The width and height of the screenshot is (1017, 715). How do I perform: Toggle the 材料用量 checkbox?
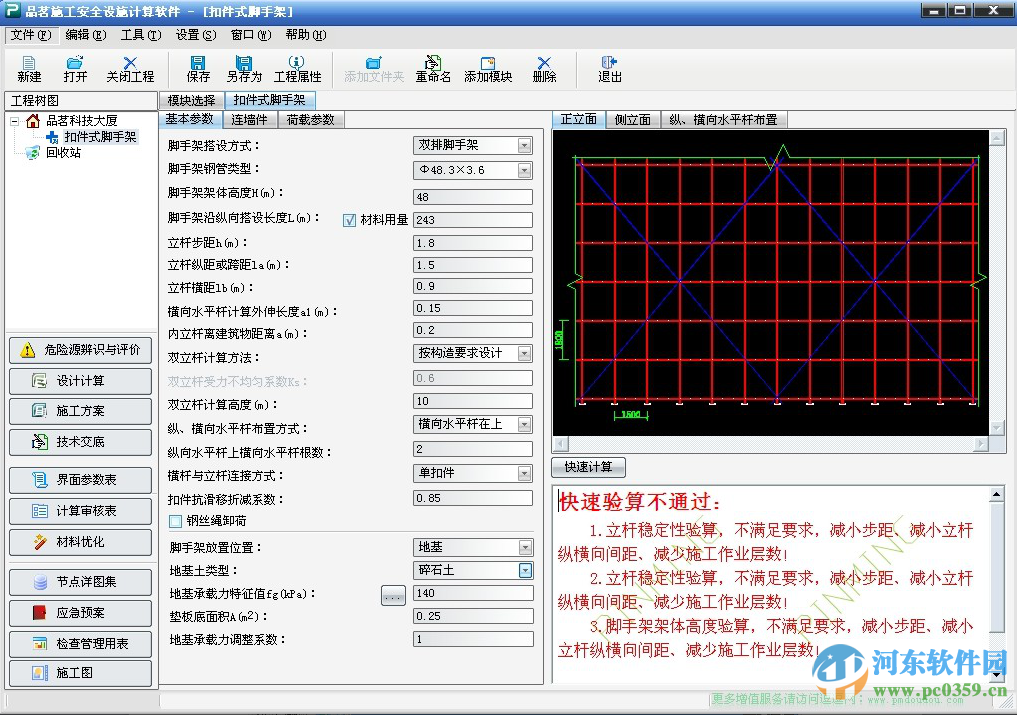[350, 220]
